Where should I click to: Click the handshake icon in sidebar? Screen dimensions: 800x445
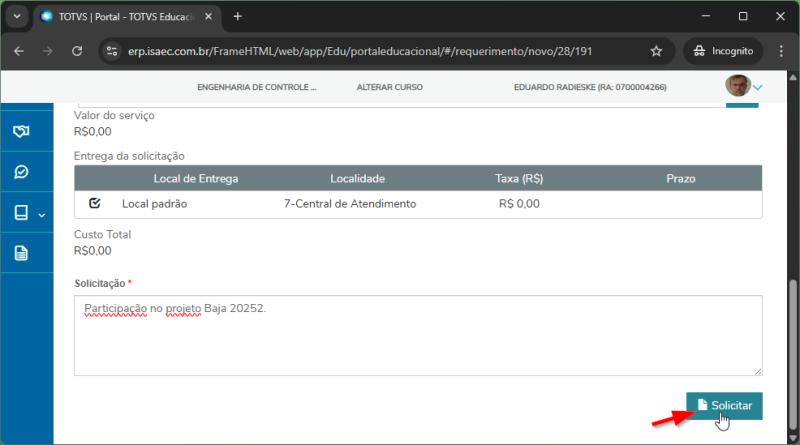21,132
